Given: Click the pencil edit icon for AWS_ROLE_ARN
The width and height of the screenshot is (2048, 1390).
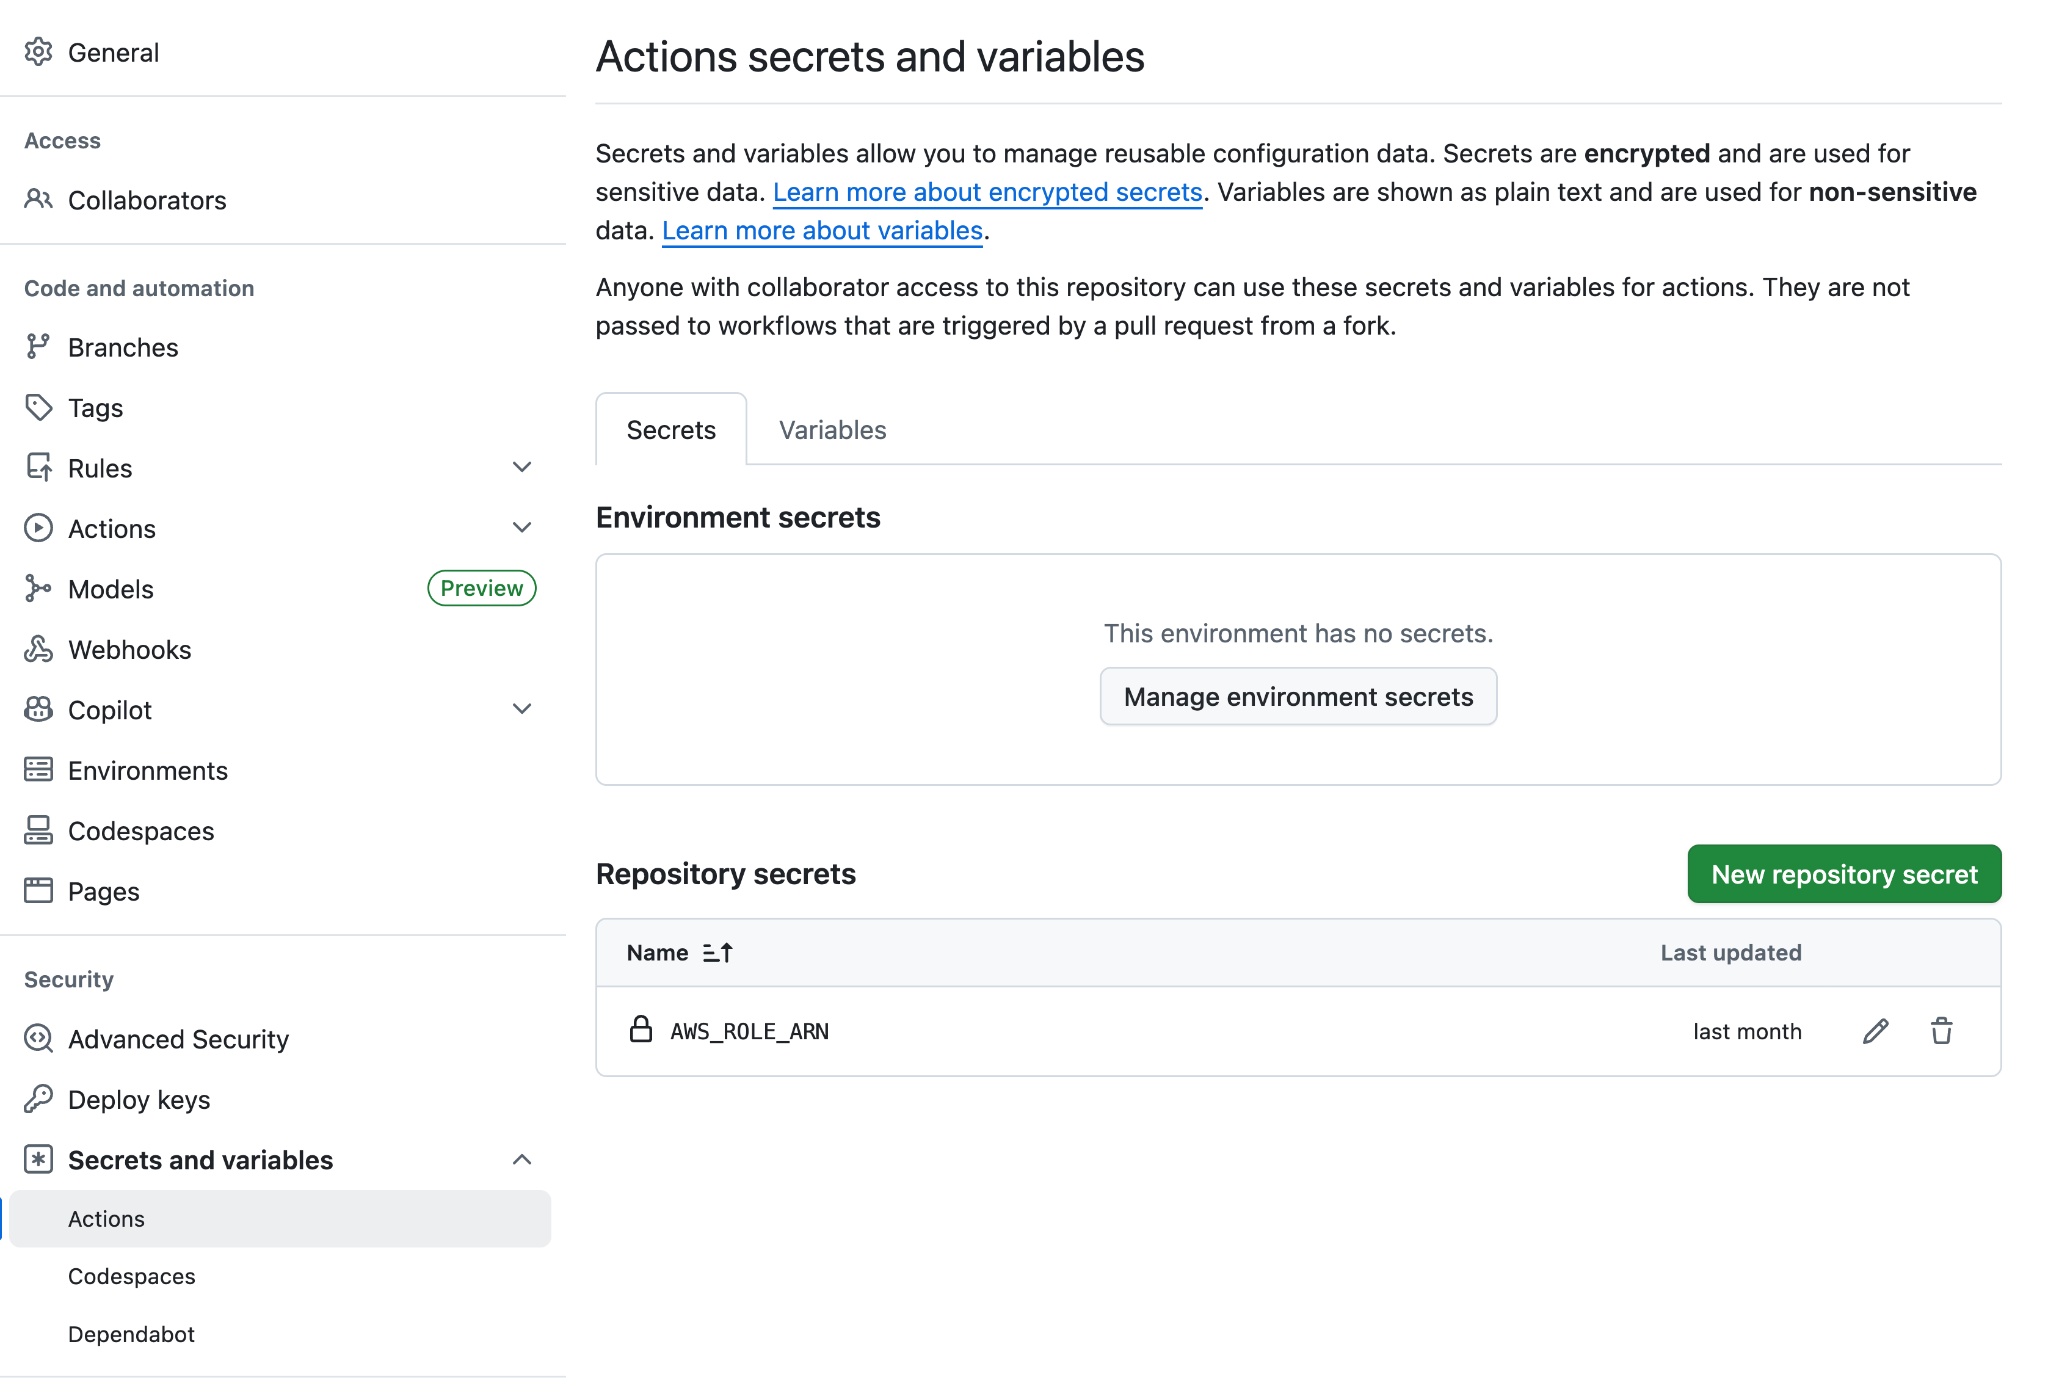Looking at the screenshot, I should 1875,1031.
